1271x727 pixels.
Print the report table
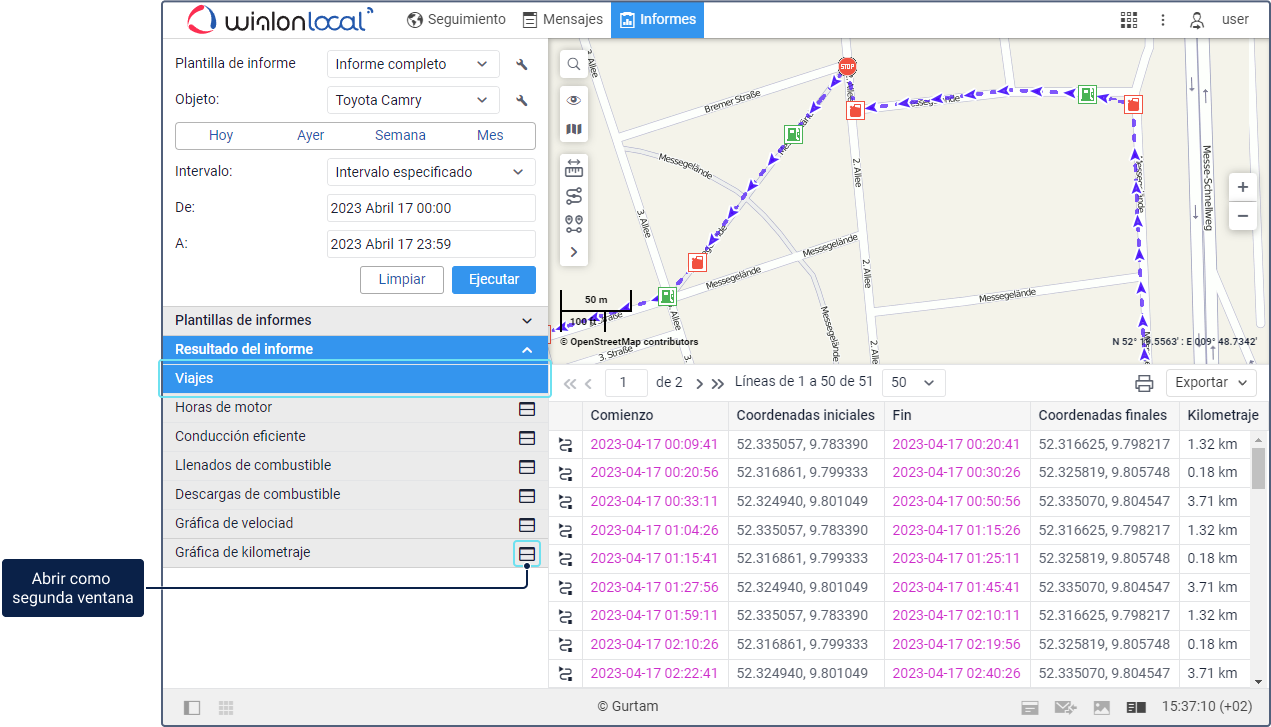[x=1144, y=382]
